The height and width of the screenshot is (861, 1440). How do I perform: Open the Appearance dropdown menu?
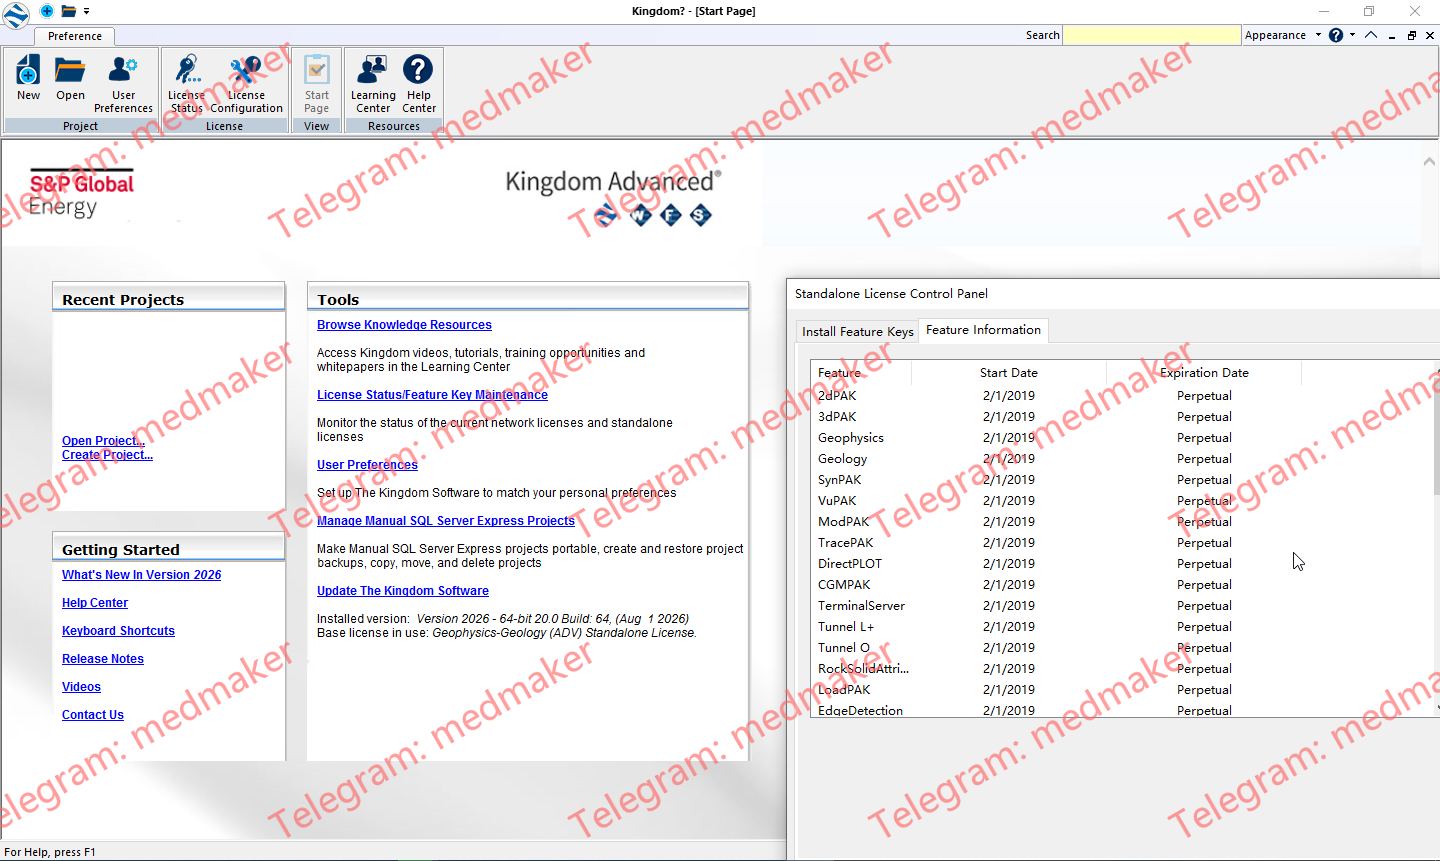pyautogui.click(x=1282, y=35)
